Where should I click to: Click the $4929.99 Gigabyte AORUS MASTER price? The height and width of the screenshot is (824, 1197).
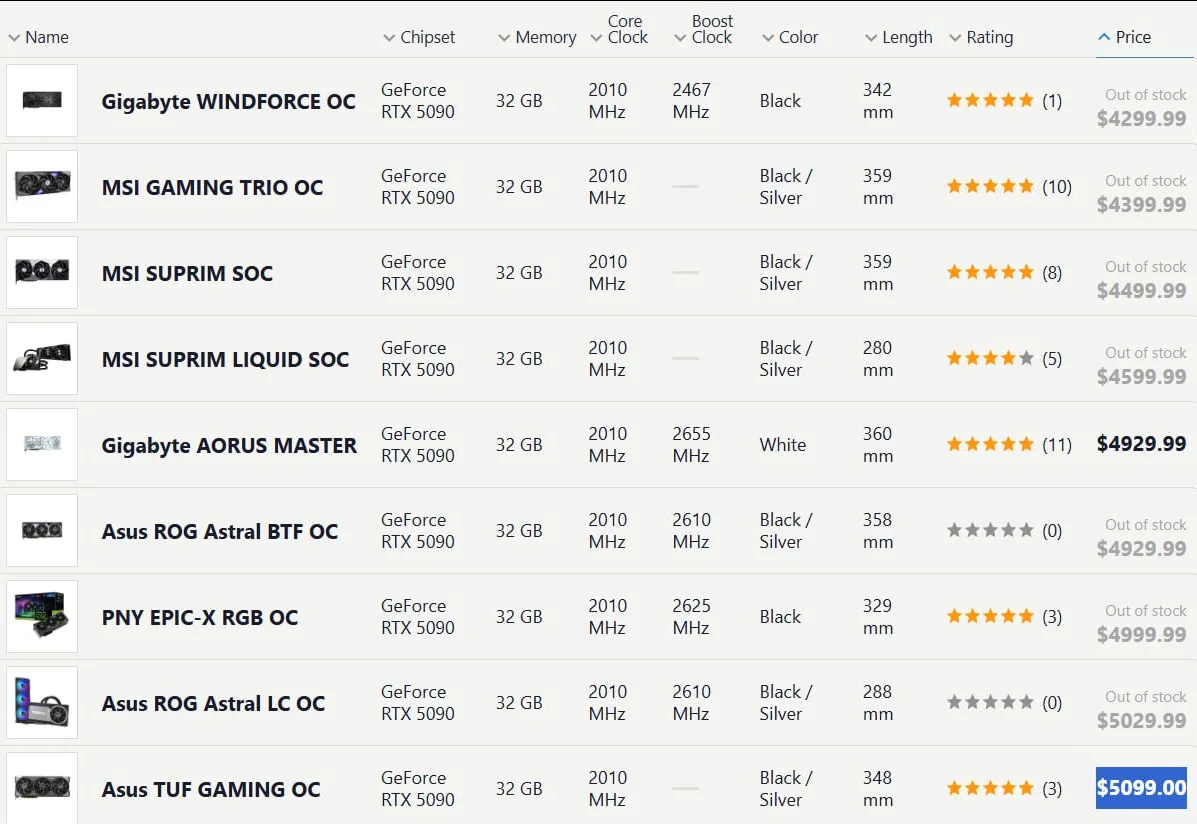tap(1141, 444)
